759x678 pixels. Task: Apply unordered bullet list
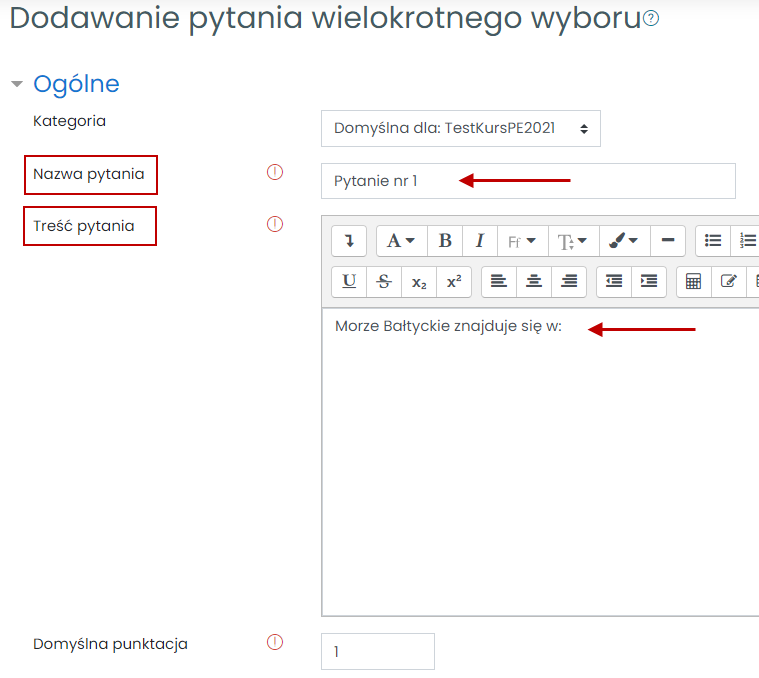(x=713, y=241)
